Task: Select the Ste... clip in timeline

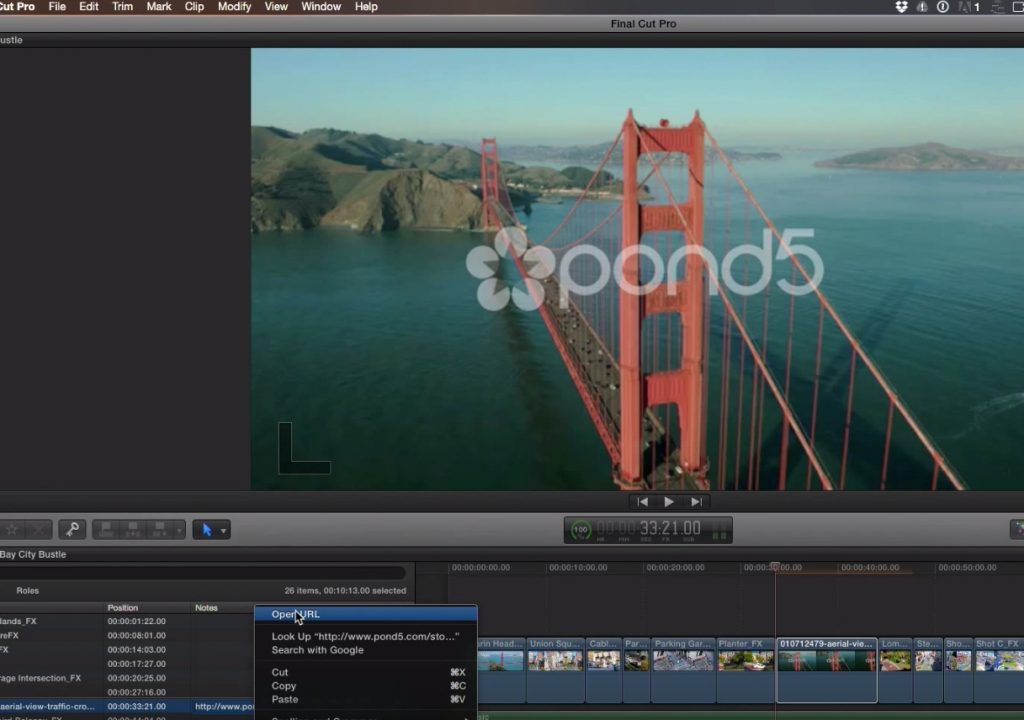Action: (928, 670)
